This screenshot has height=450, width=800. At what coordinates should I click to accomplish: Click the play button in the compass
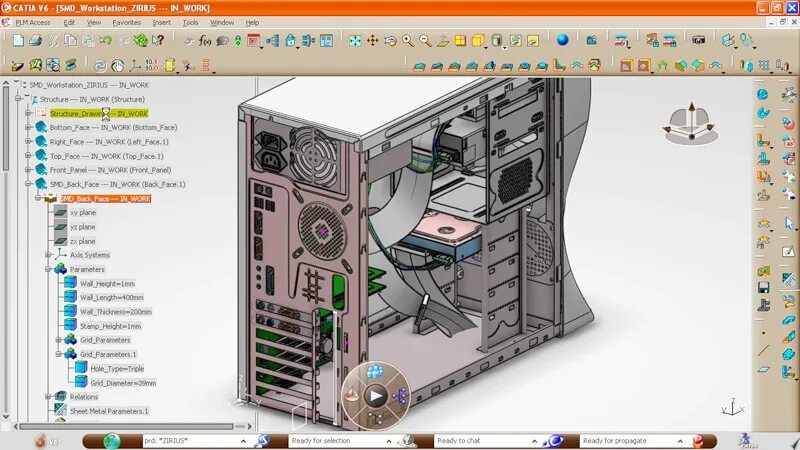376,395
